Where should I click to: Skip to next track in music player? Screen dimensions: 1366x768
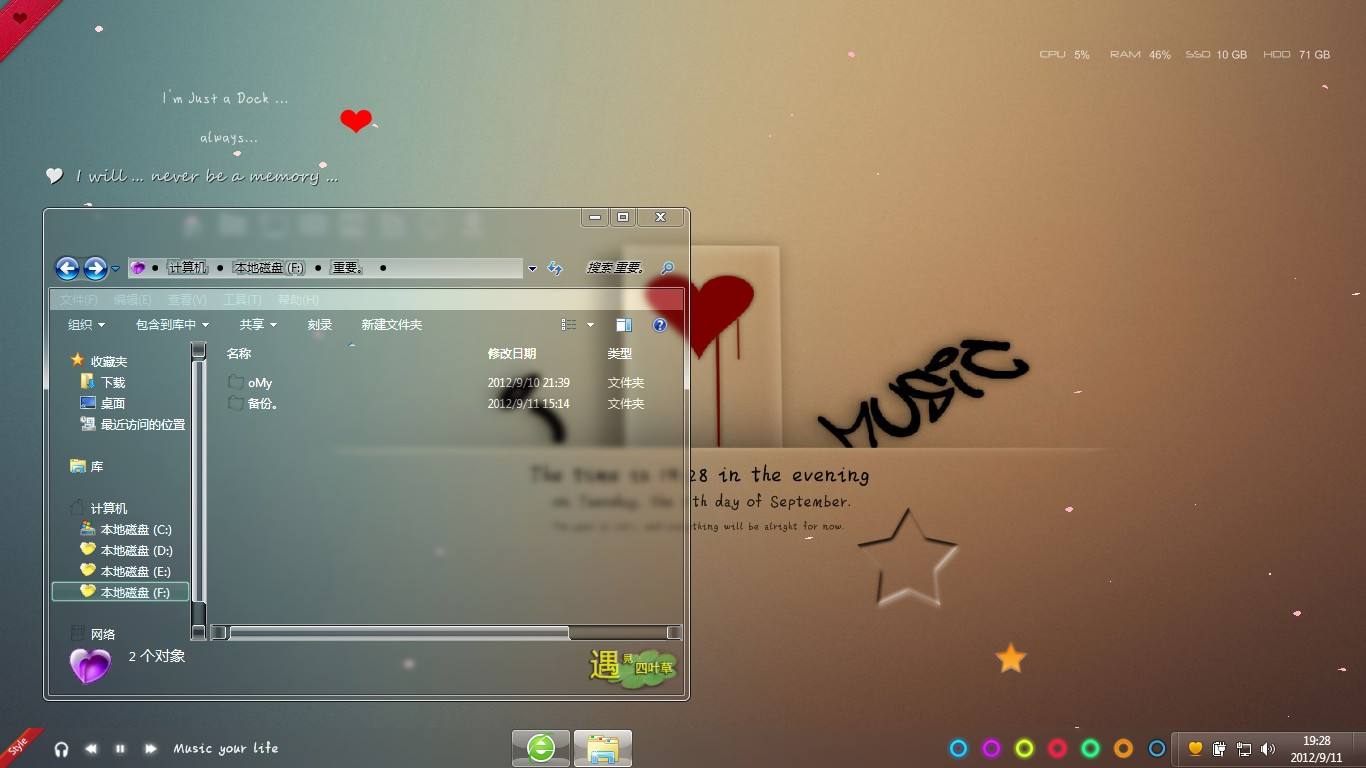(x=151, y=749)
